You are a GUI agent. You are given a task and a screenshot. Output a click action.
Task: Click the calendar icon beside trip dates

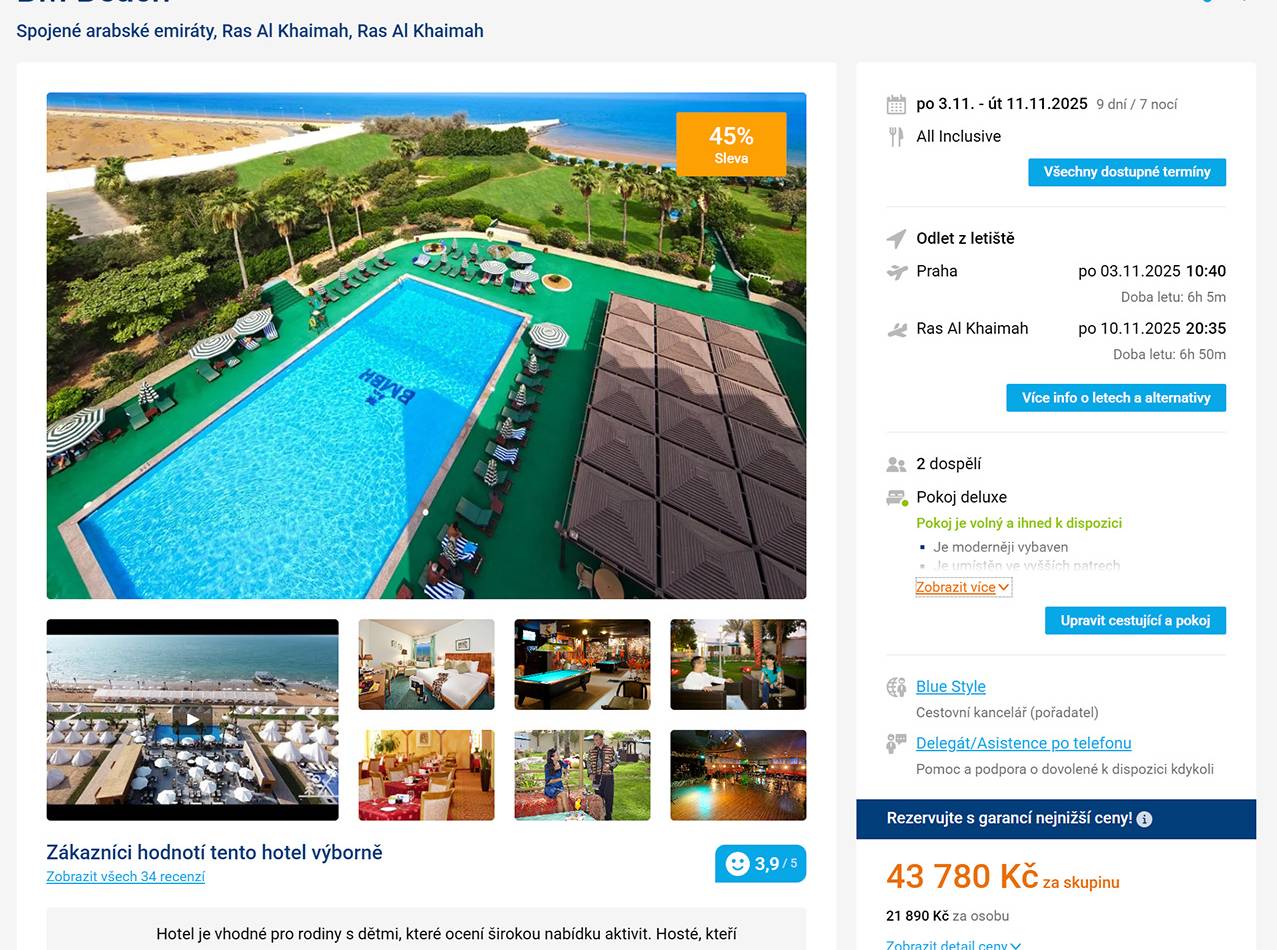click(896, 104)
